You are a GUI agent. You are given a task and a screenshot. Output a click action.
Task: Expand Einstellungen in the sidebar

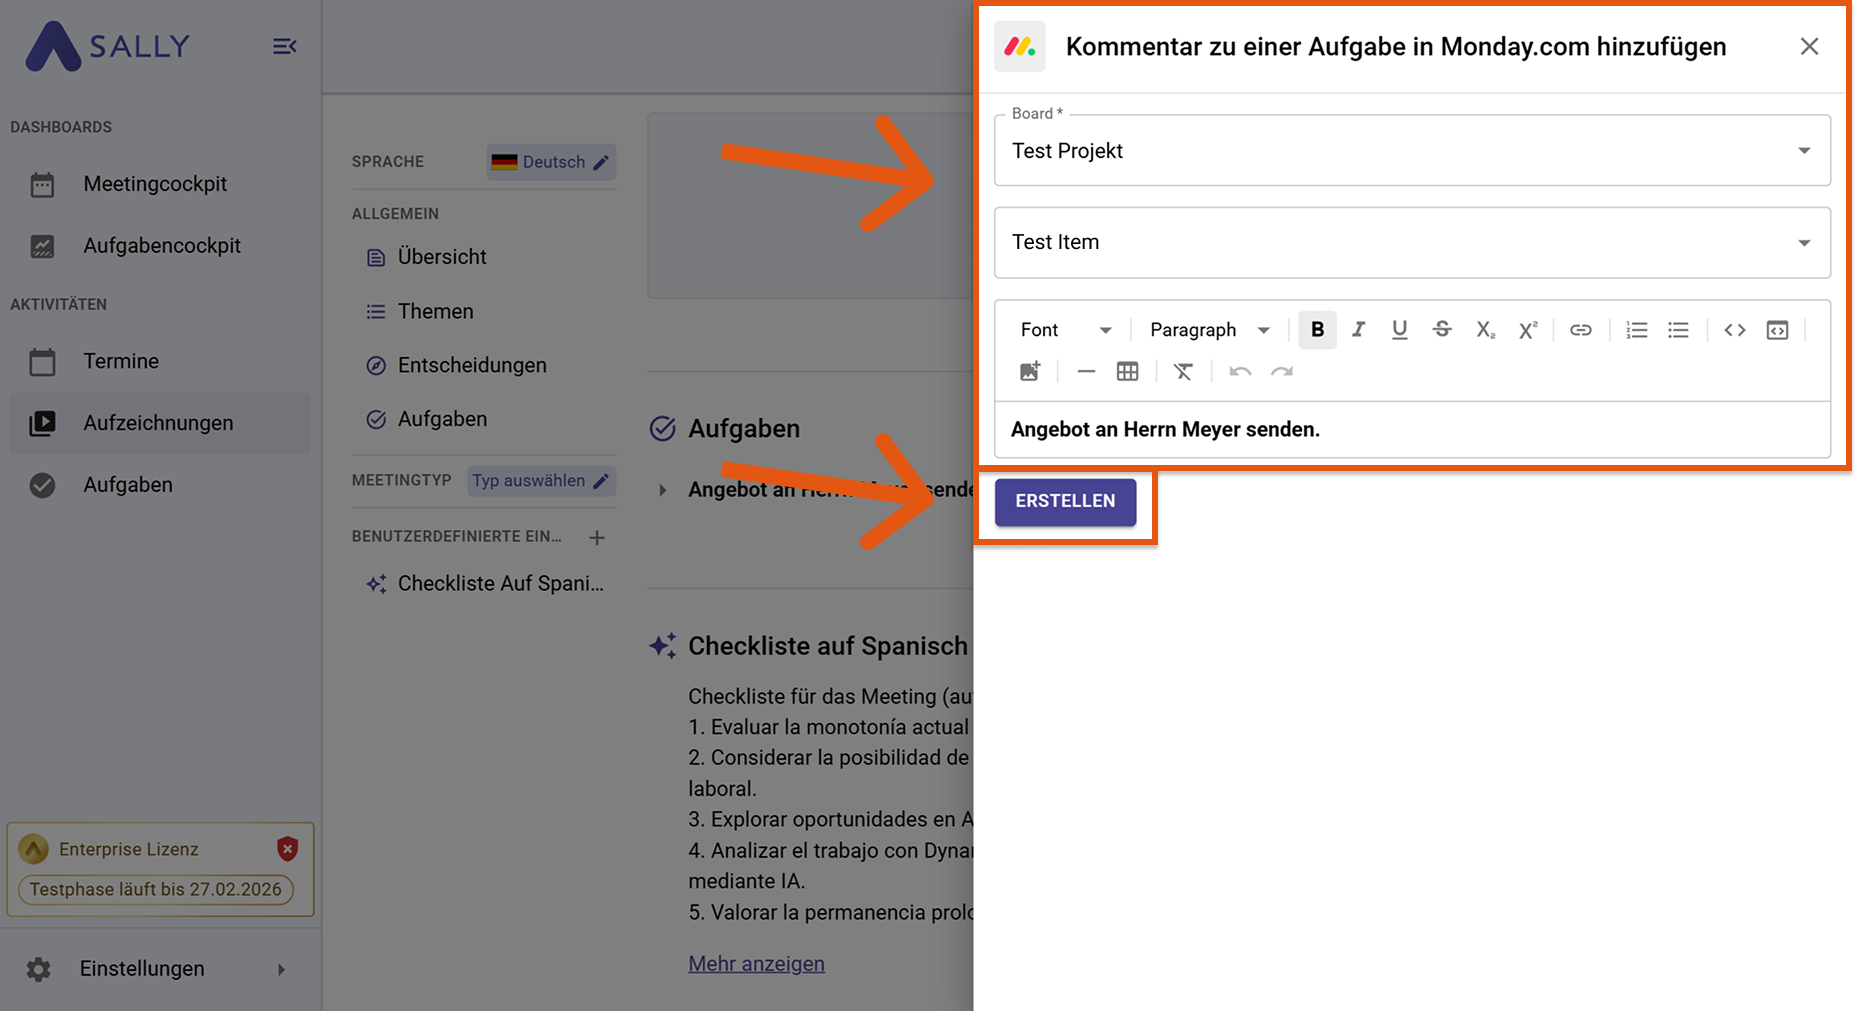[x=155, y=969]
